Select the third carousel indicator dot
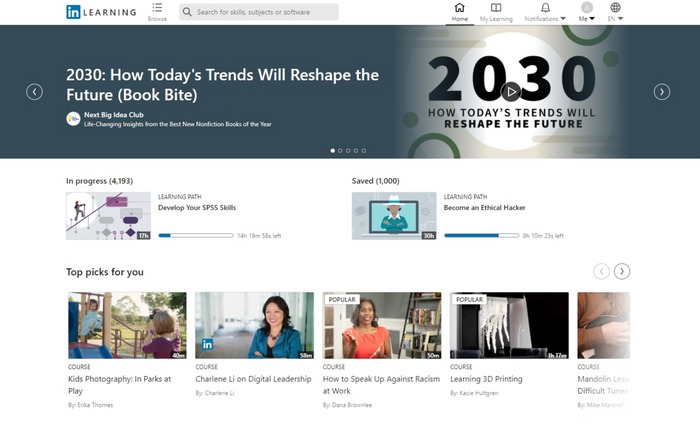 click(x=348, y=151)
